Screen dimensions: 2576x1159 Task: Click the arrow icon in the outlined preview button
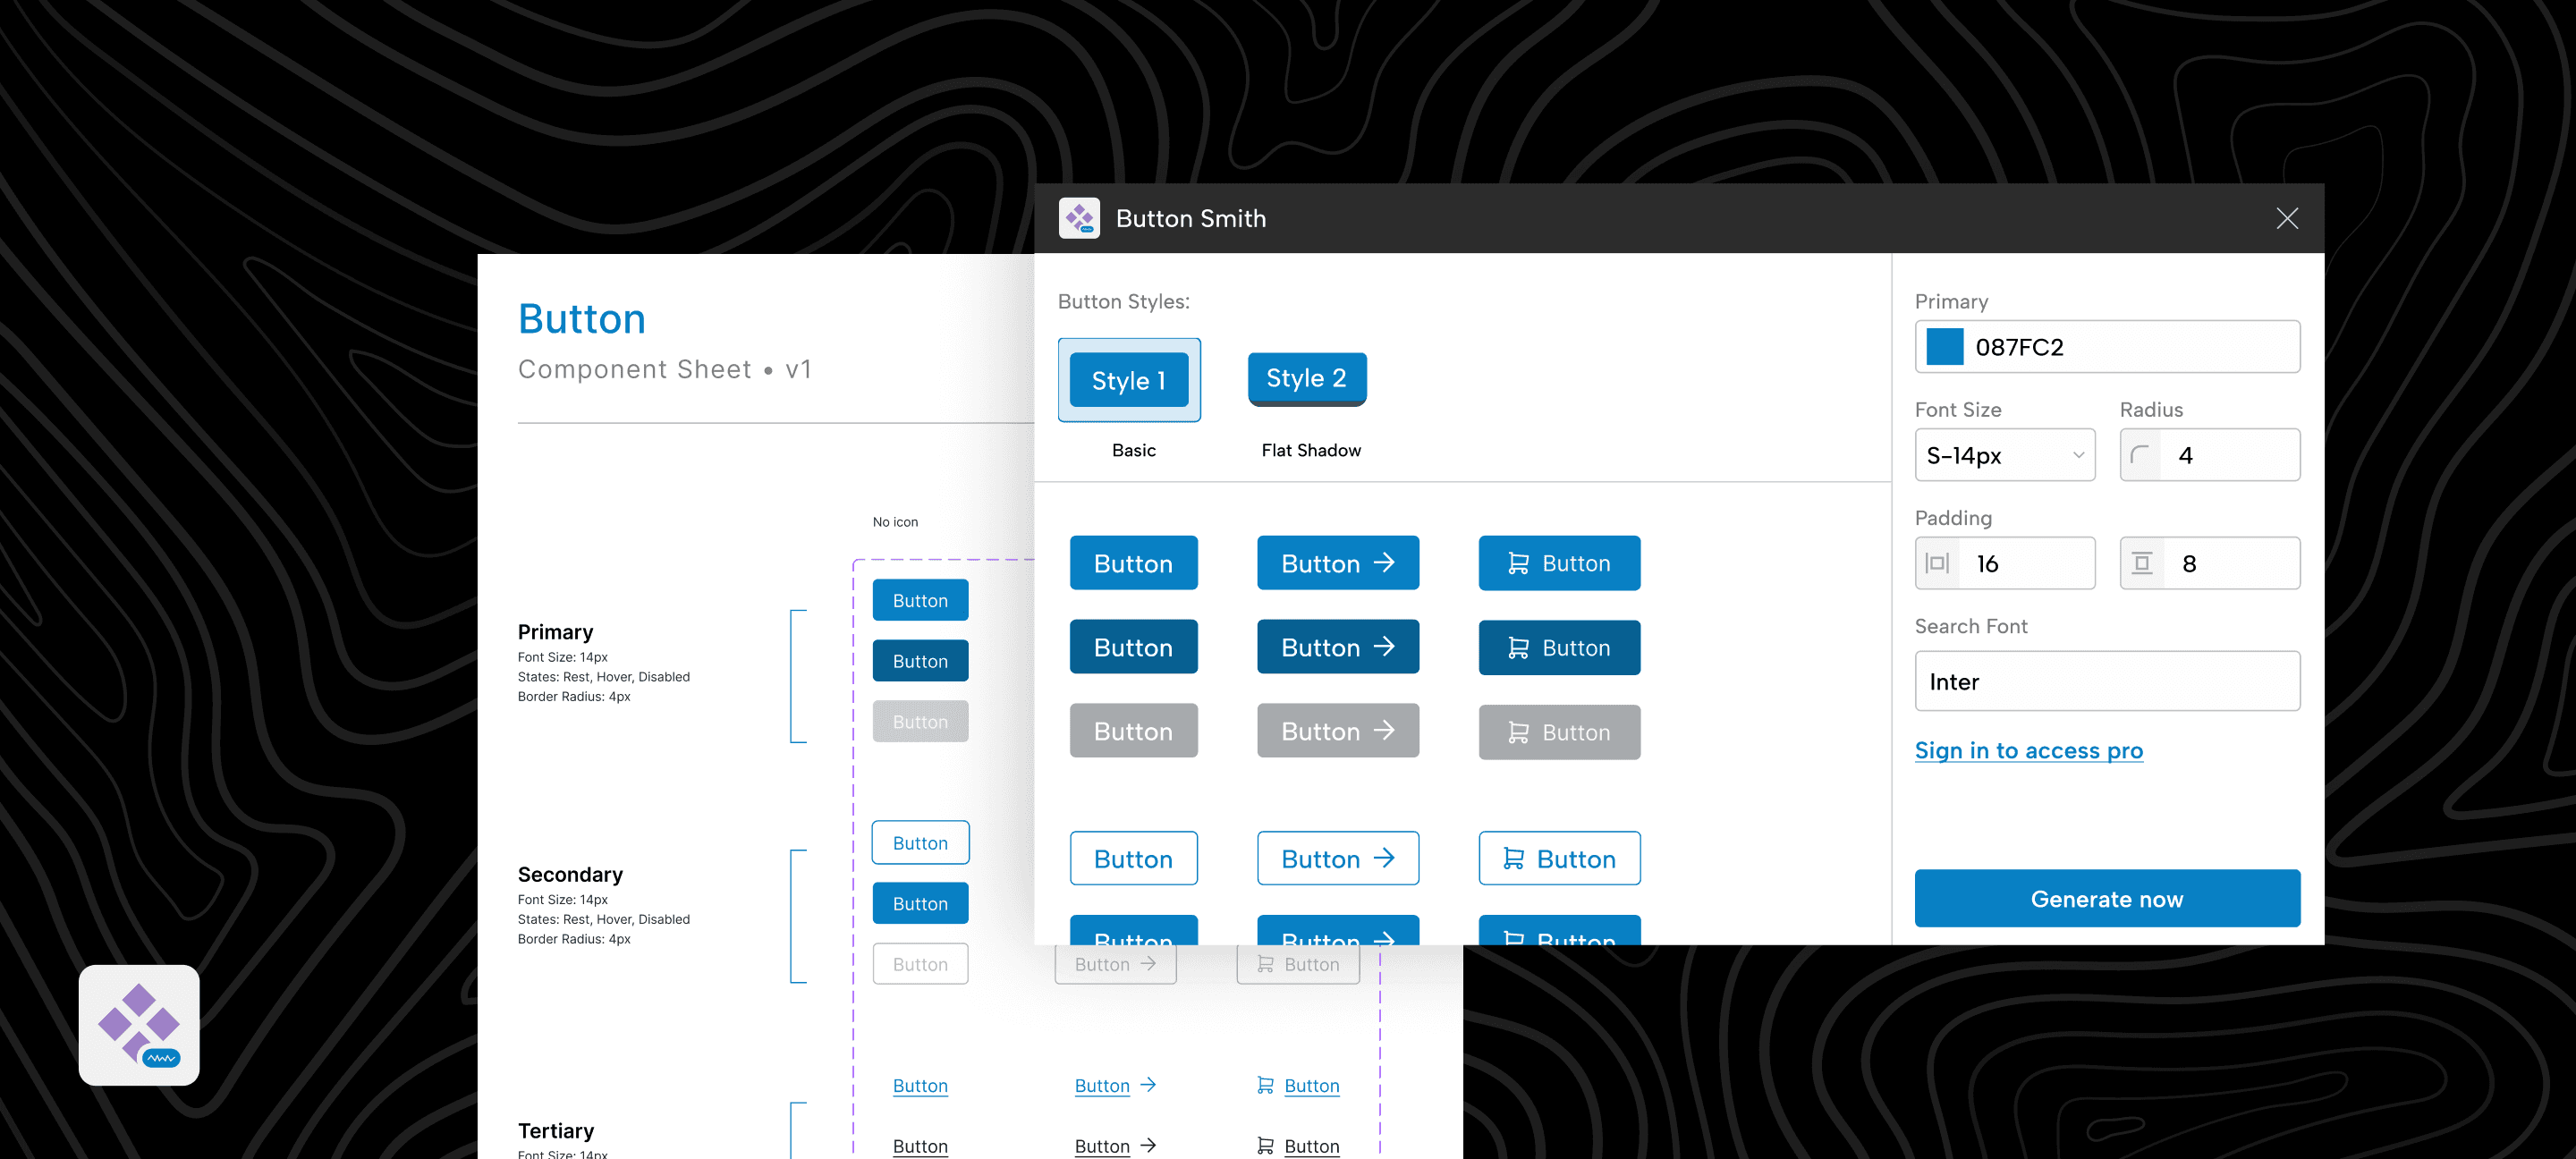(x=1384, y=858)
